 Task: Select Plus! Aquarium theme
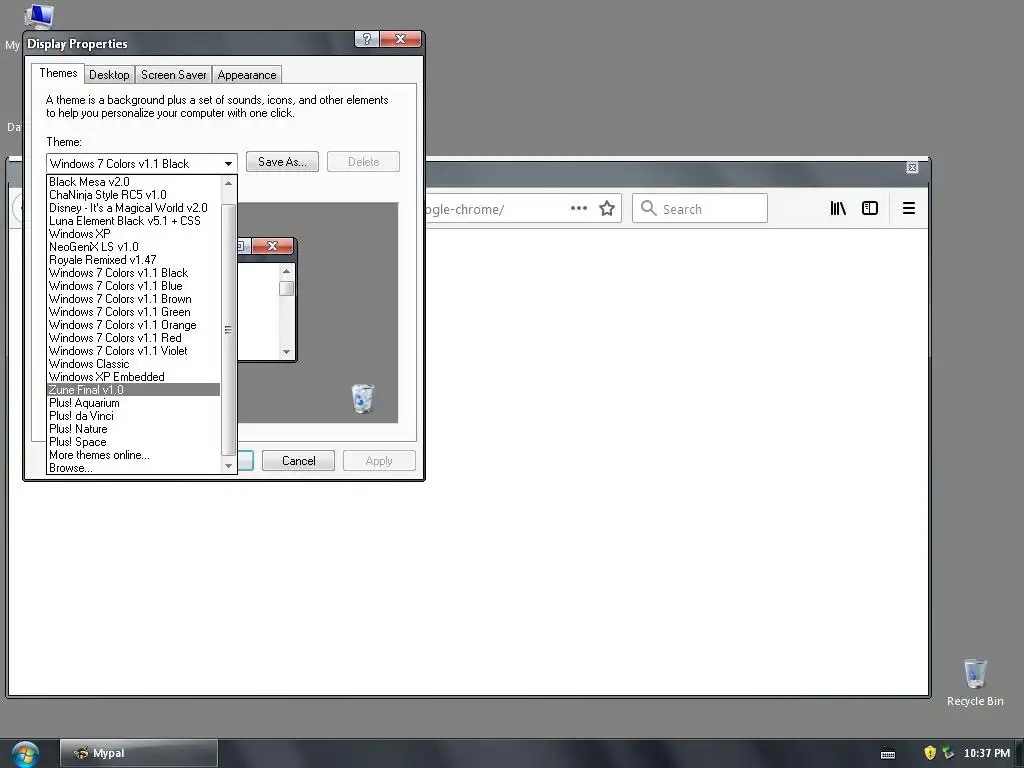pos(134,403)
